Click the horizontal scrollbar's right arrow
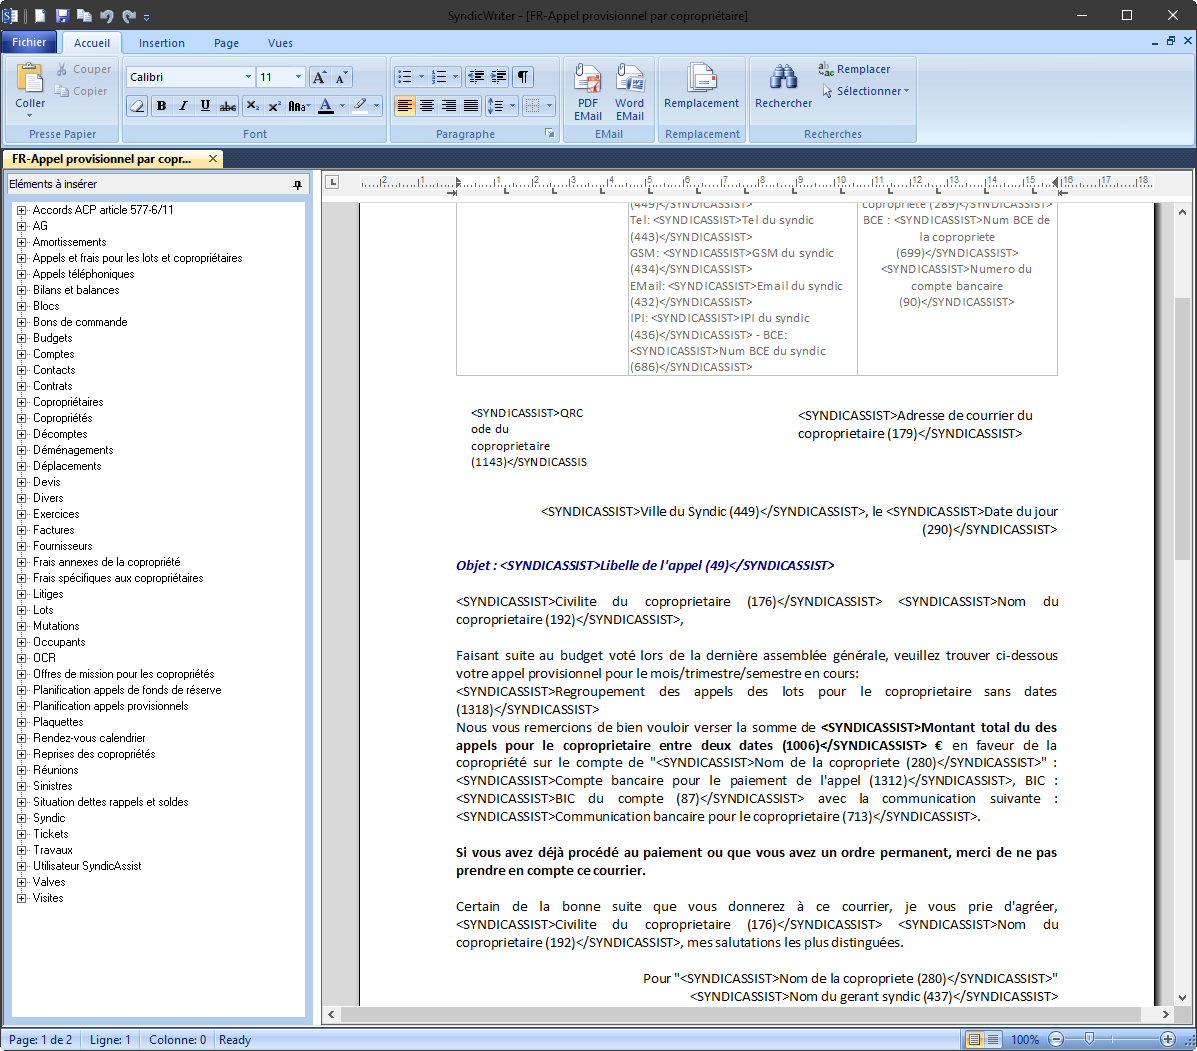Viewport: 1197px width, 1051px height. pyautogui.click(x=1166, y=1014)
